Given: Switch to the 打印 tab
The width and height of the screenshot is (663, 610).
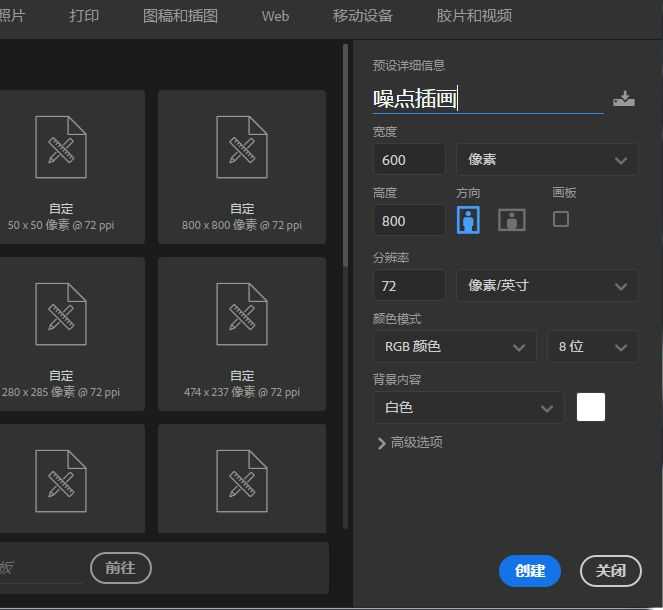Looking at the screenshot, I should coord(84,16).
